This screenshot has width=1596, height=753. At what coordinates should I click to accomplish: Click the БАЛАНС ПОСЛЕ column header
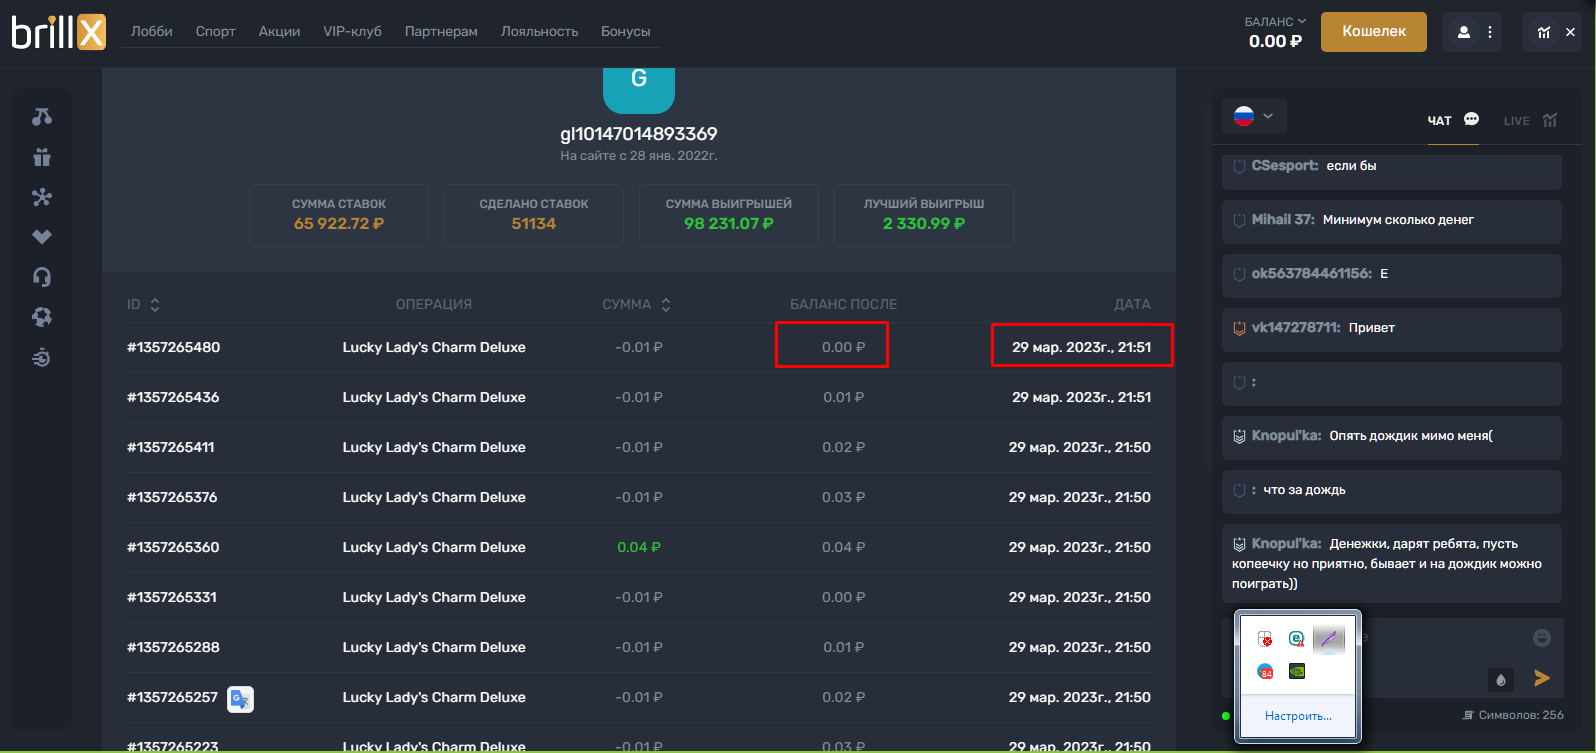[x=844, y=304]
